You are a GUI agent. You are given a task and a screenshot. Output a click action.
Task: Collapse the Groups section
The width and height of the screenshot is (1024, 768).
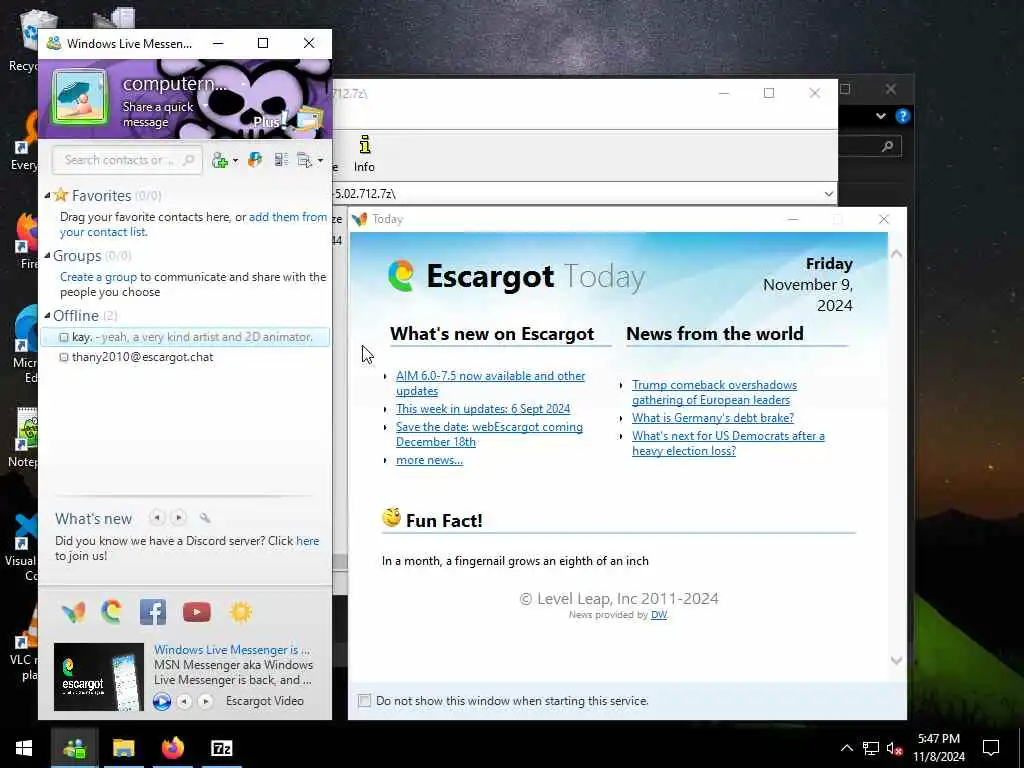pos(47,255)
